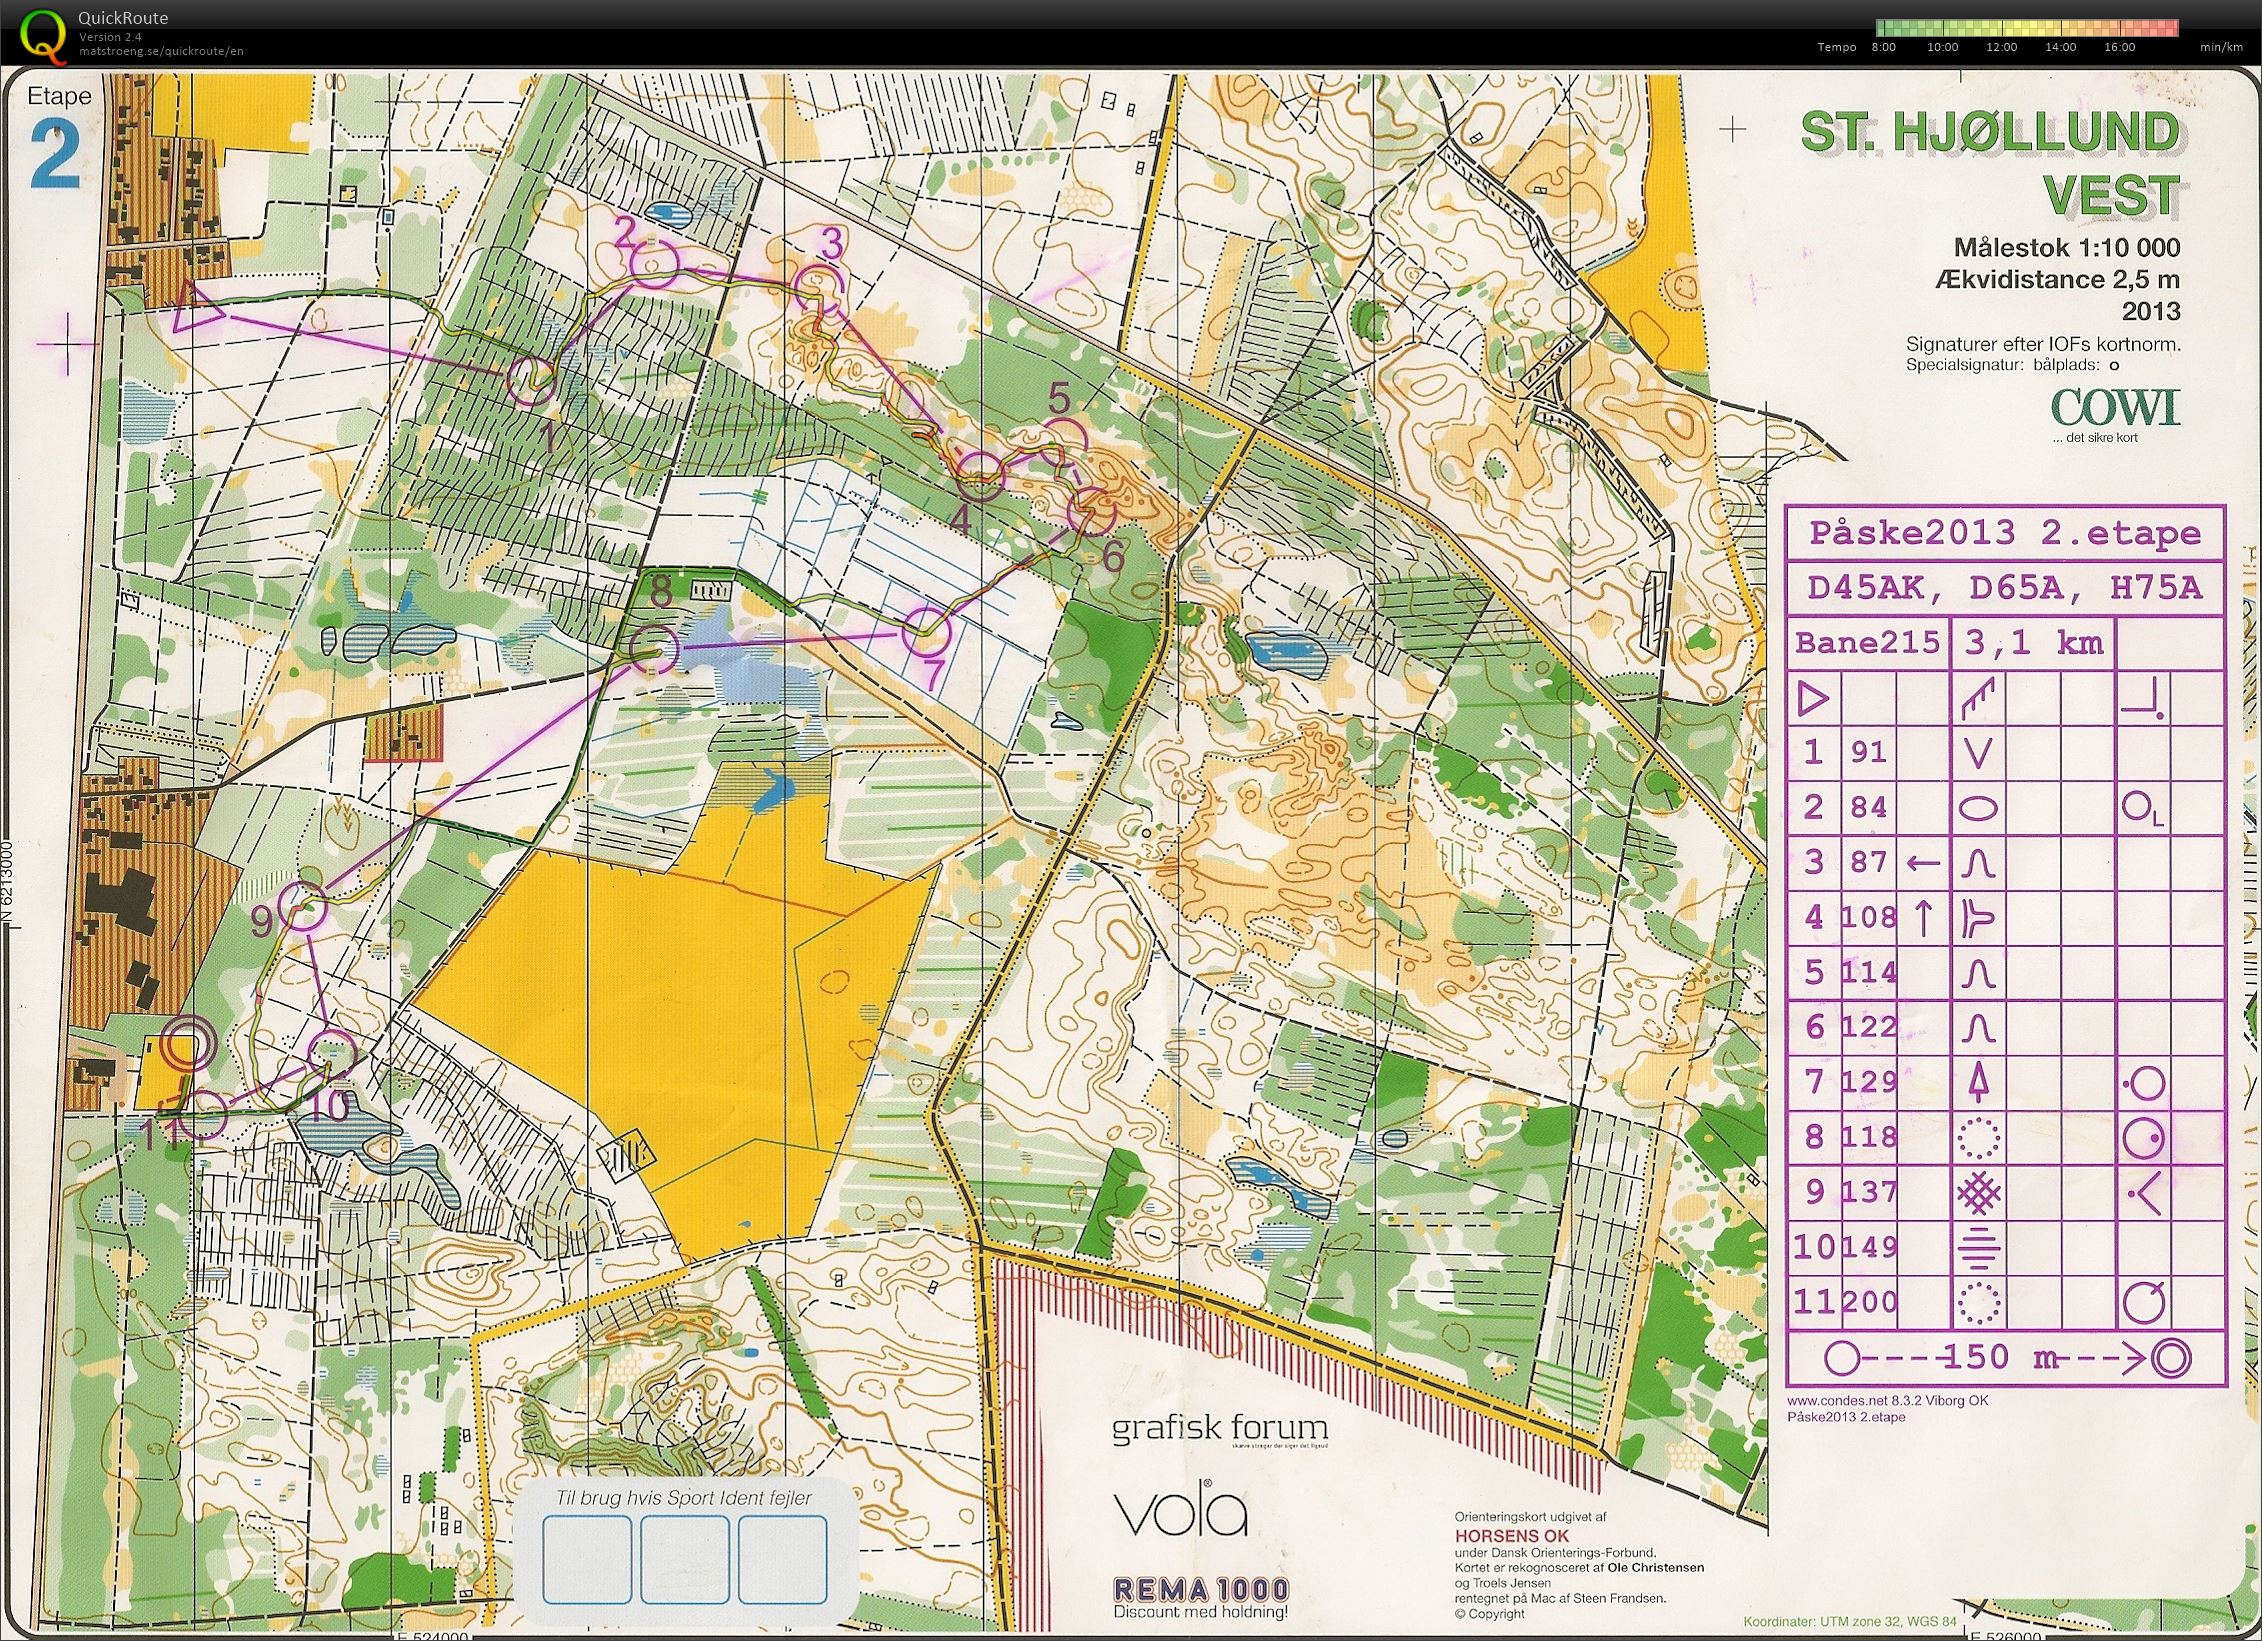Click the Målestok 1:10 000 scale text
2262x1641 pixels.
pos(2068,247)
